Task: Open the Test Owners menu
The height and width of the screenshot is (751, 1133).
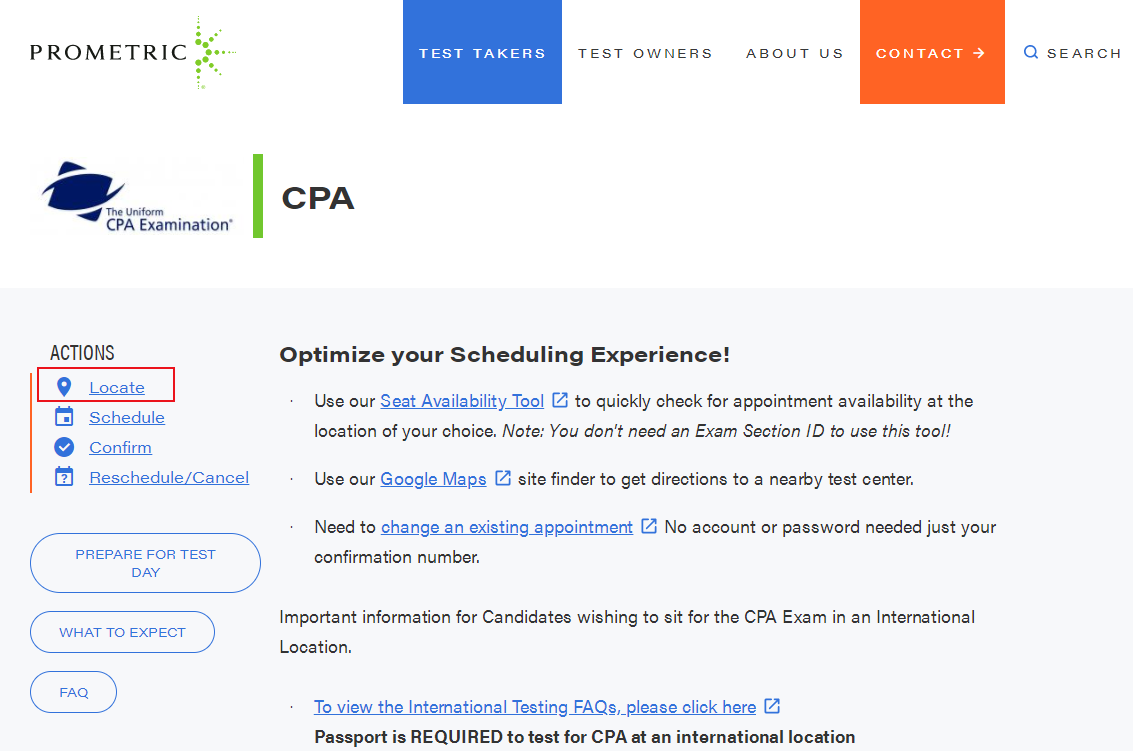Action: 645,53
